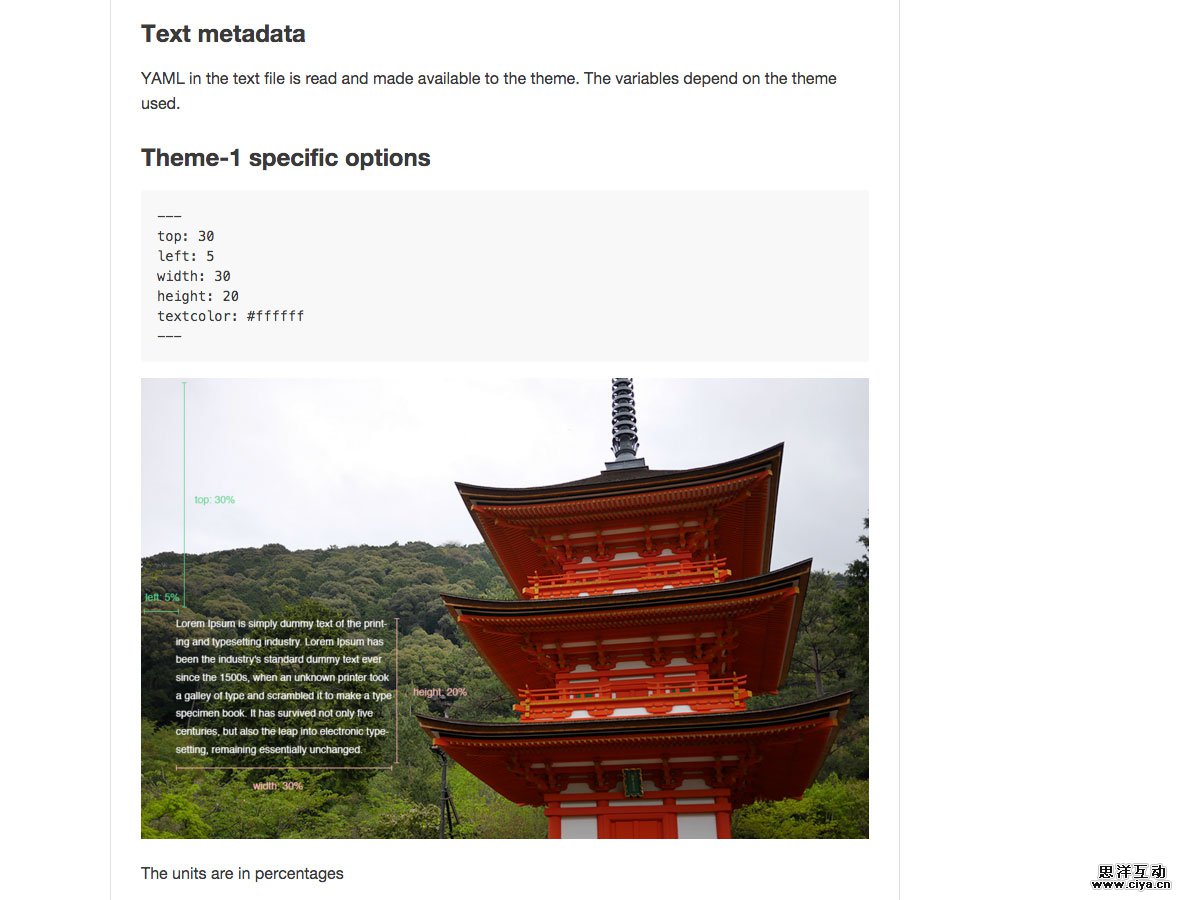
Task: Click the 'top: 30%' annotation label
Action: point(215,500)
